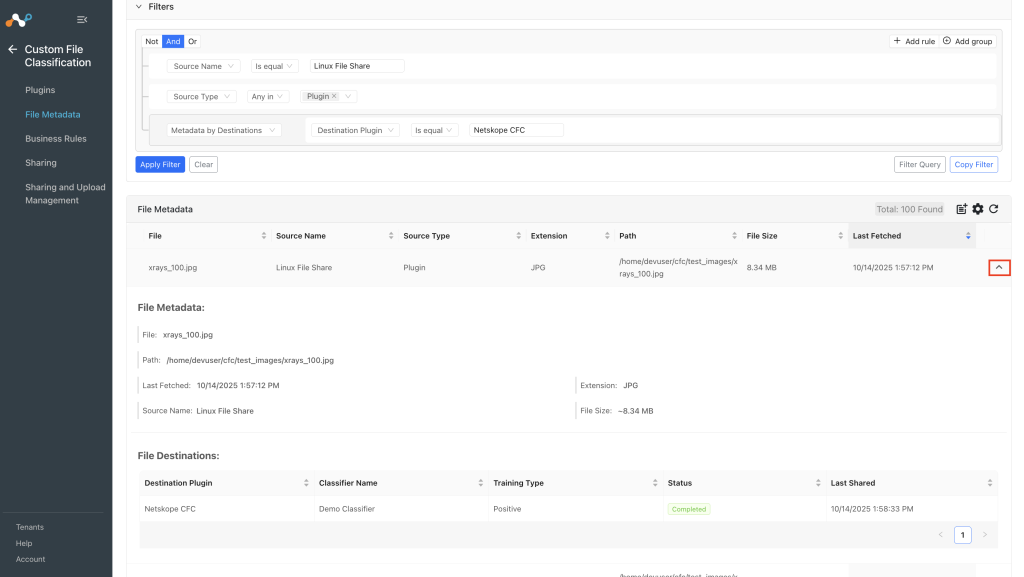Image resolution: width=1024 pixels, height=577 pixels.
Task: Open table settings gear icon
Action: (978, 209)
